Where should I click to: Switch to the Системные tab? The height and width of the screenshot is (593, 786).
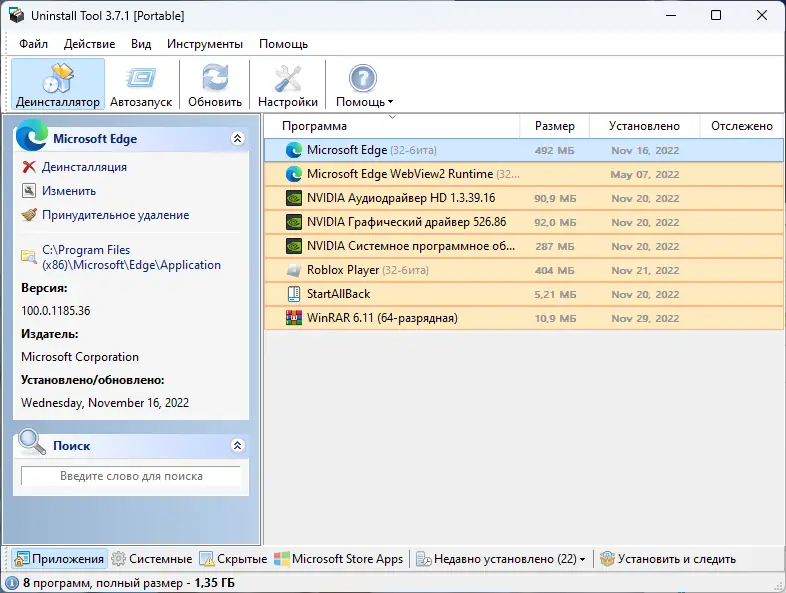[152, 559]
